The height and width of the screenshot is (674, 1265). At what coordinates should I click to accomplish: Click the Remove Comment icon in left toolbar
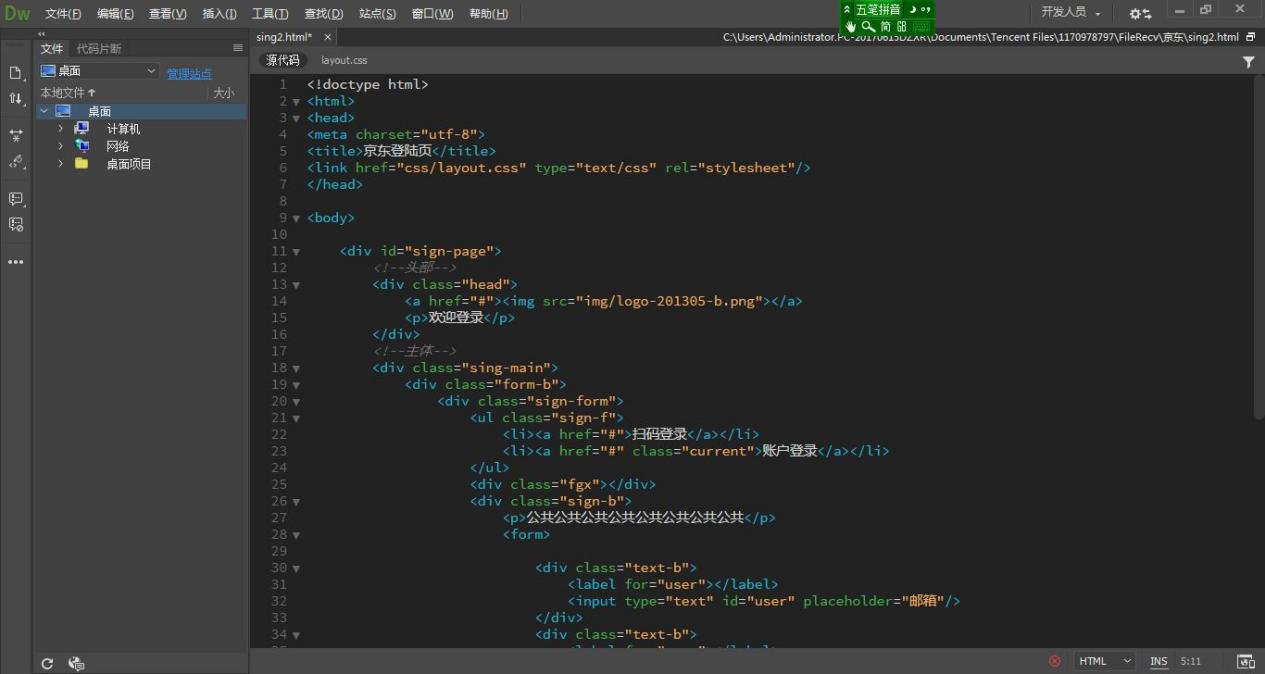(16, 225)
